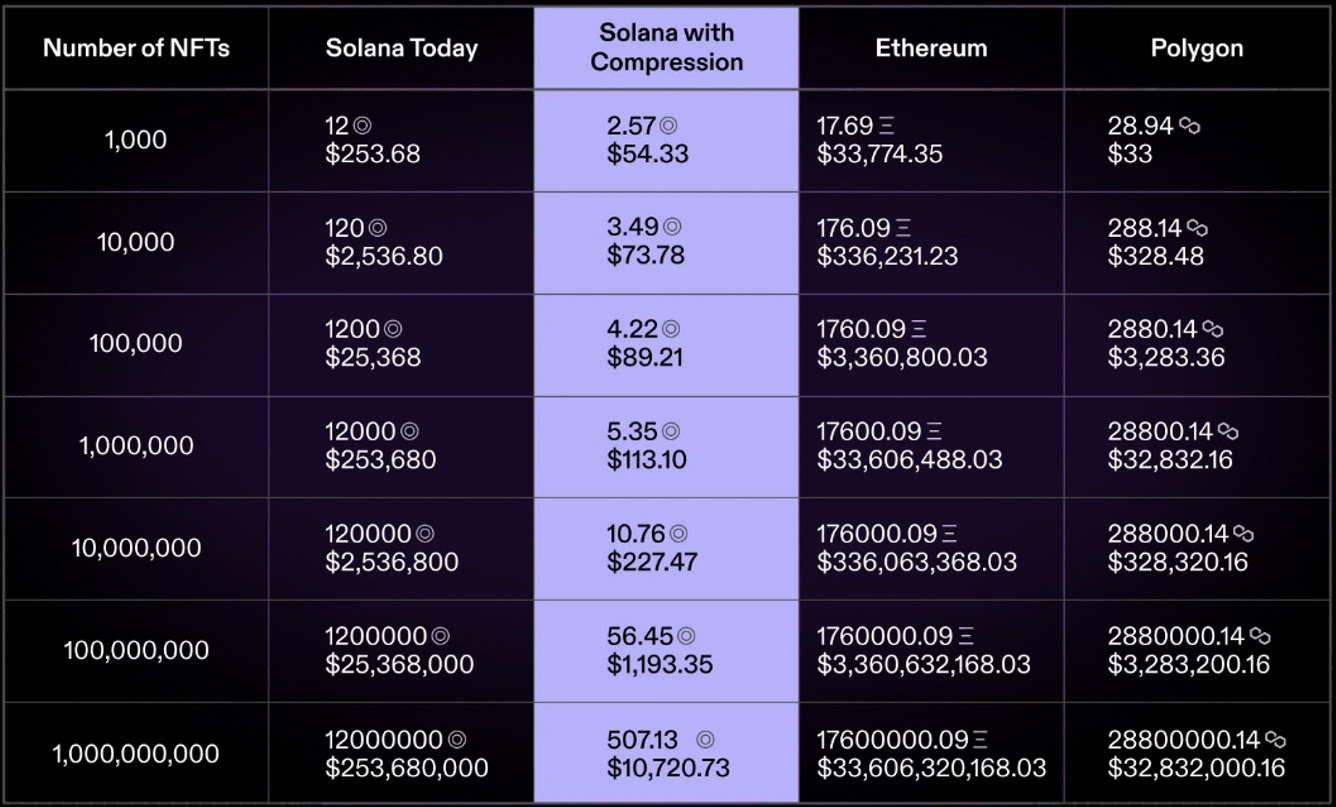Click the Solana symbol next to 12000
Viewport: 1336px width, 807px height.
click(x=410, y=432)
